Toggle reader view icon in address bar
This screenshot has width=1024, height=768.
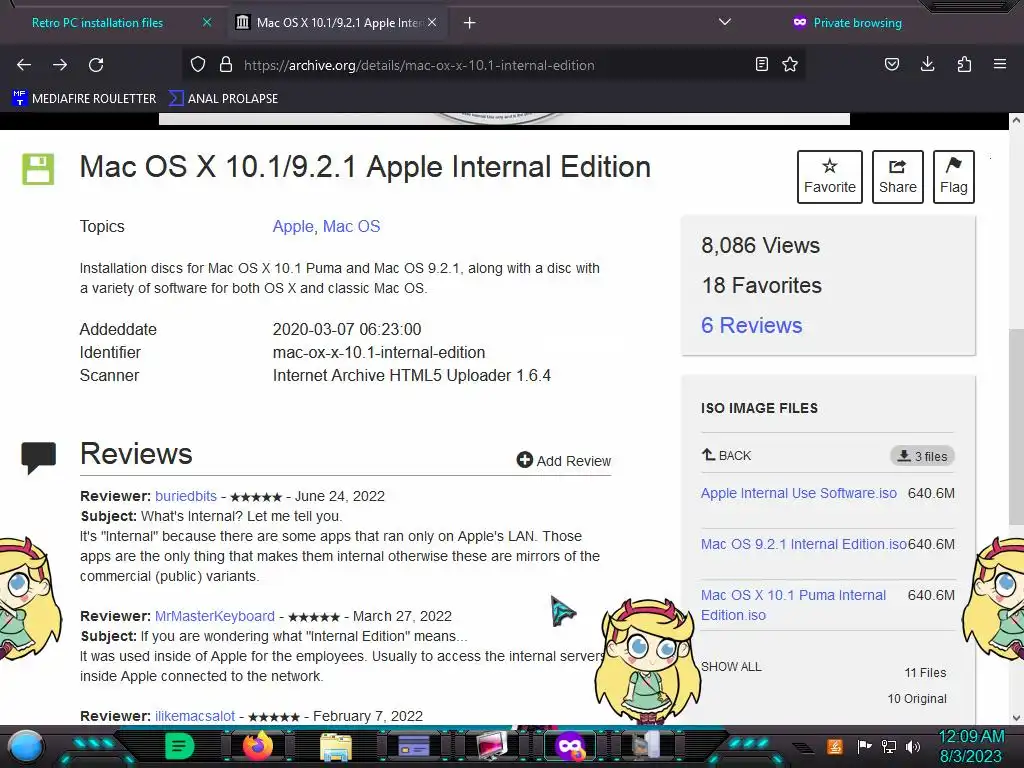click(x=761, y=64)
